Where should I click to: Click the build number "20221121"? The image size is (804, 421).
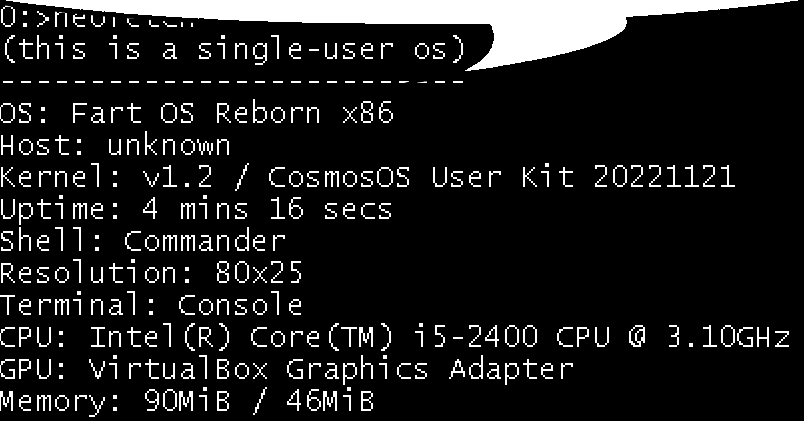(663, 178)
